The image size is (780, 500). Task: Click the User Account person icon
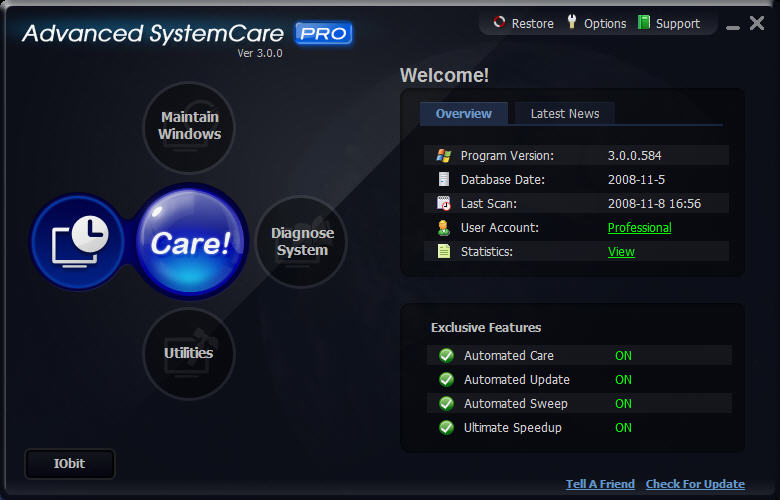(x=444, y=228)
